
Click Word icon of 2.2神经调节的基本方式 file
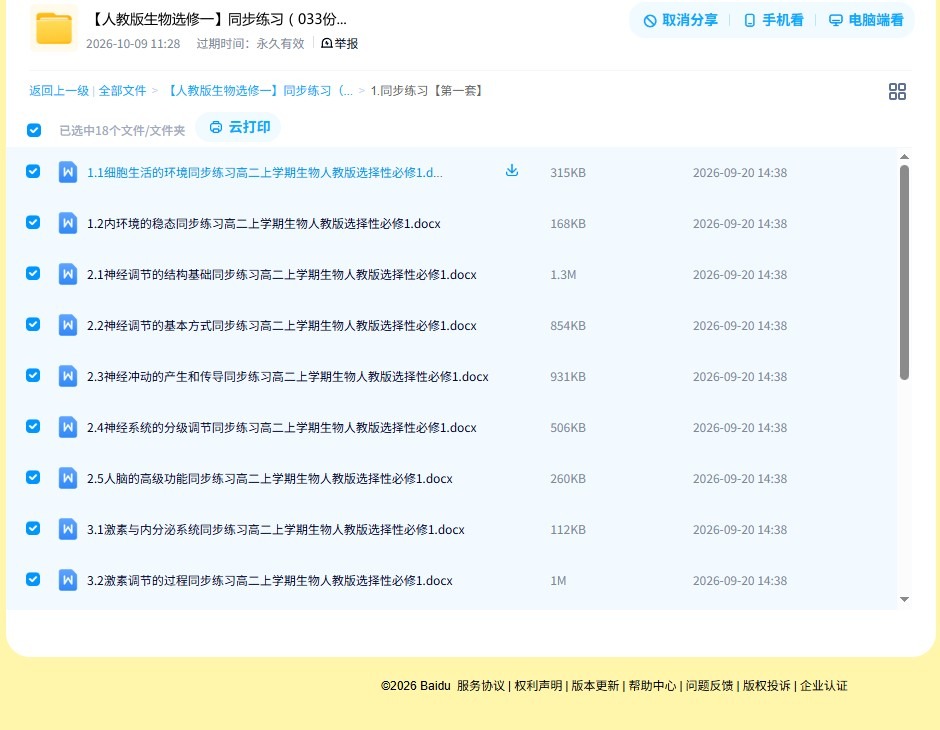click(68, 325)
